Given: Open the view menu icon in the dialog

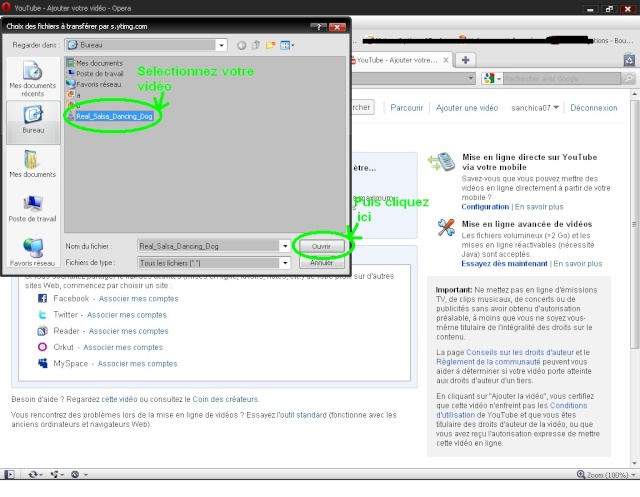Looking at the screenshot, I should pyautogui.click(x=287, y=45).
